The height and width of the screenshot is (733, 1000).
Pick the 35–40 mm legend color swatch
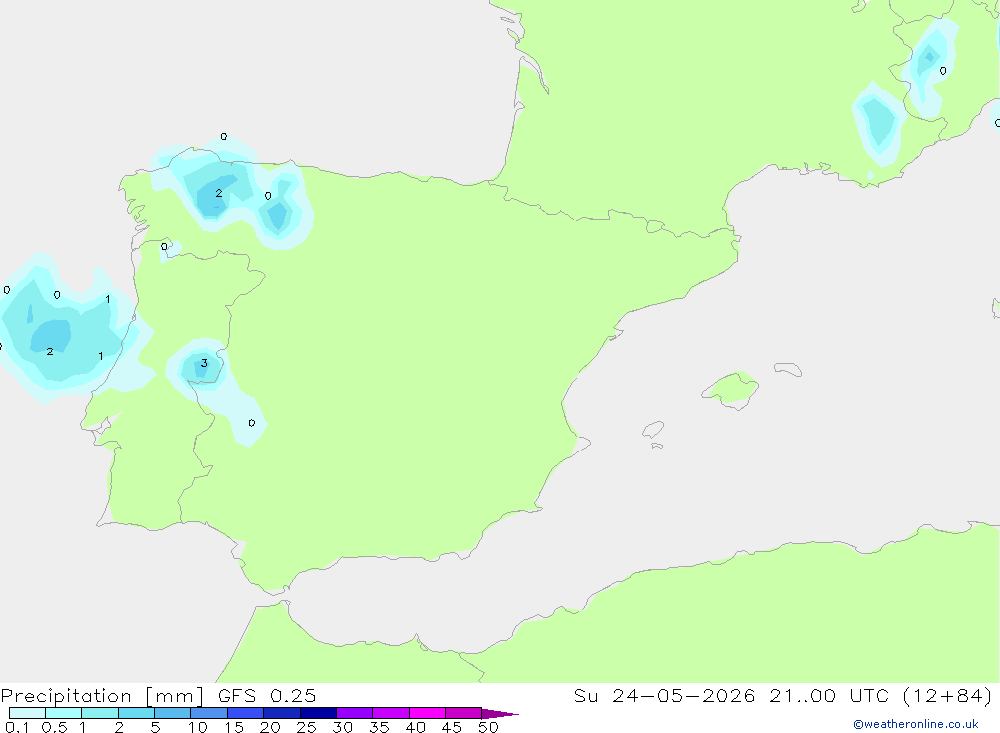coord(390,713)
